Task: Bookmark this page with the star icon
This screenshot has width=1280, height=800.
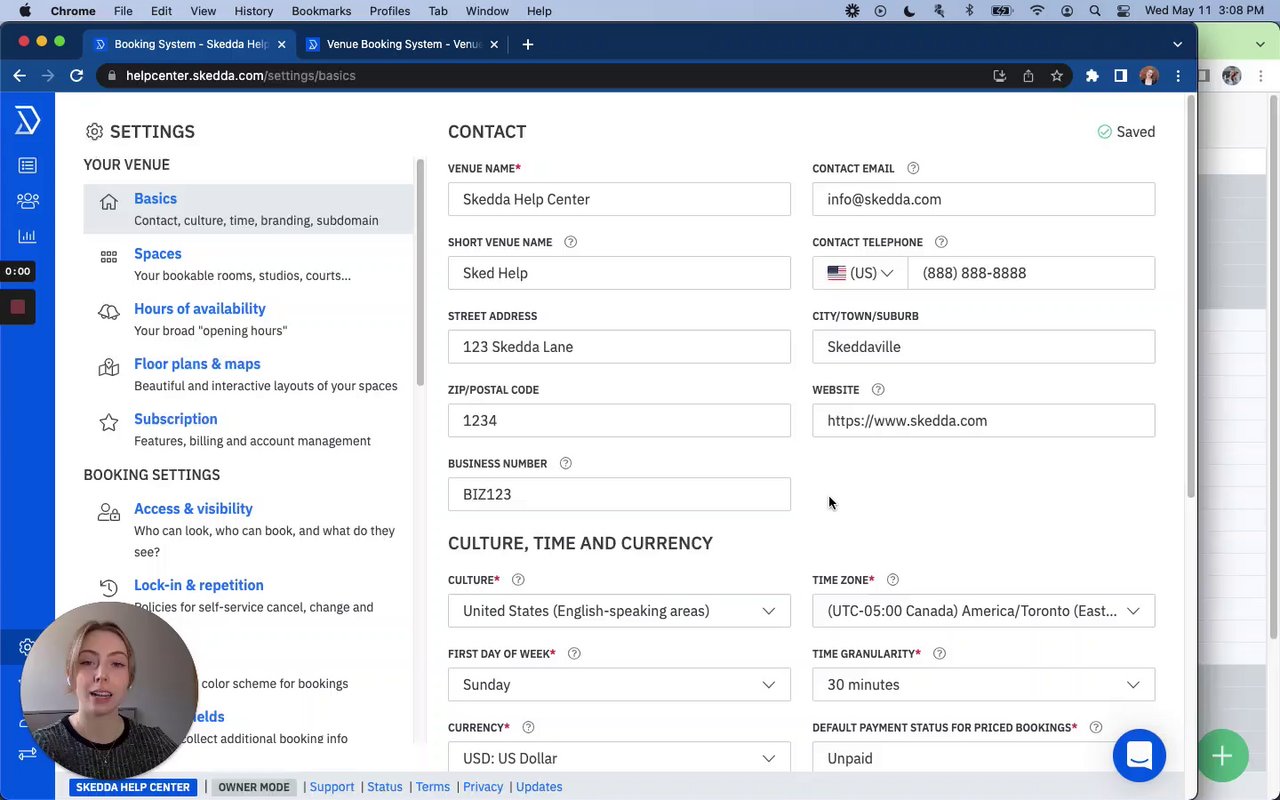Action: (1057, 76)
